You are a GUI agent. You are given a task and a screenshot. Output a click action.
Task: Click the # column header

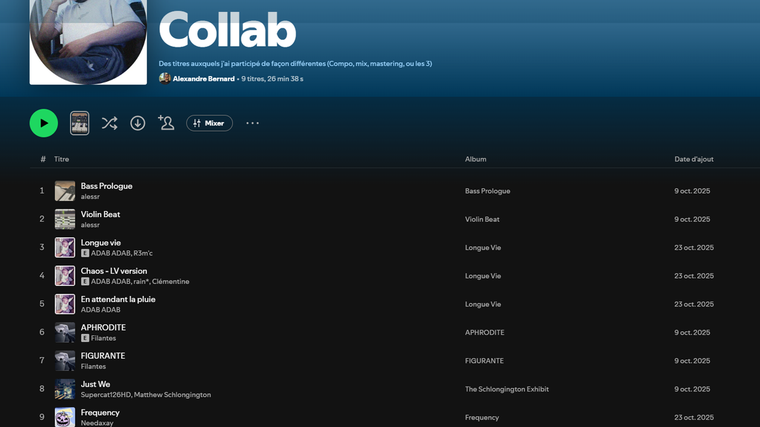click(43, 159)
